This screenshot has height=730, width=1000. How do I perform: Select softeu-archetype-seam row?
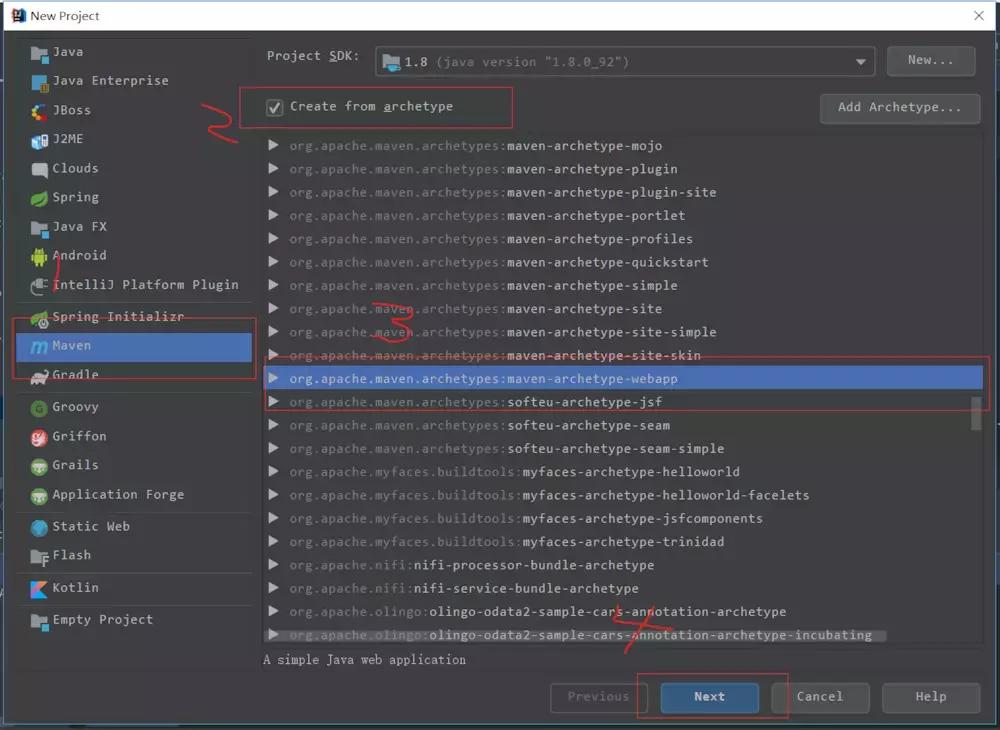(x=623, y=425)
